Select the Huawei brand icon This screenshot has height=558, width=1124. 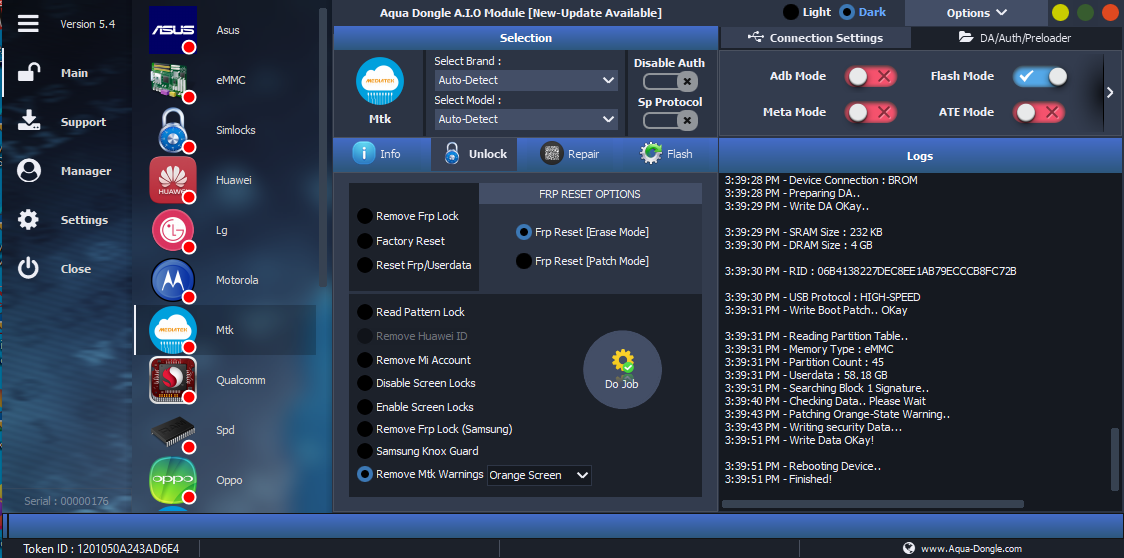tap(173, 180)
